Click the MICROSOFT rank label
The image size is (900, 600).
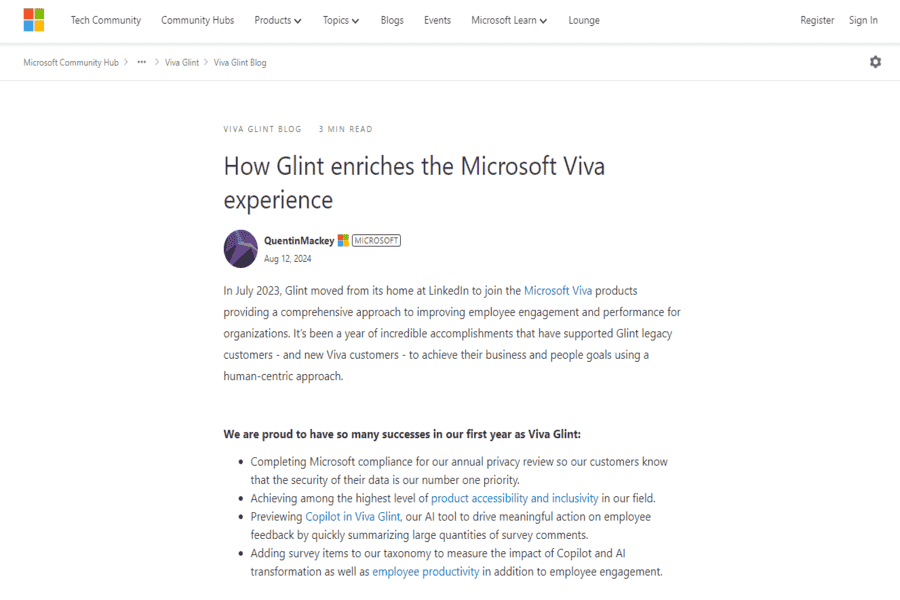click(376, 241)
